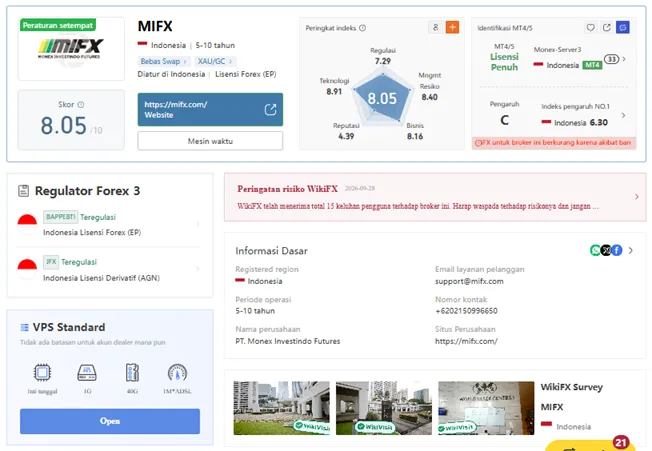
Task: Click the Peringkat indeks info icon
Action: pyautogui.click(x=363, y=28)
